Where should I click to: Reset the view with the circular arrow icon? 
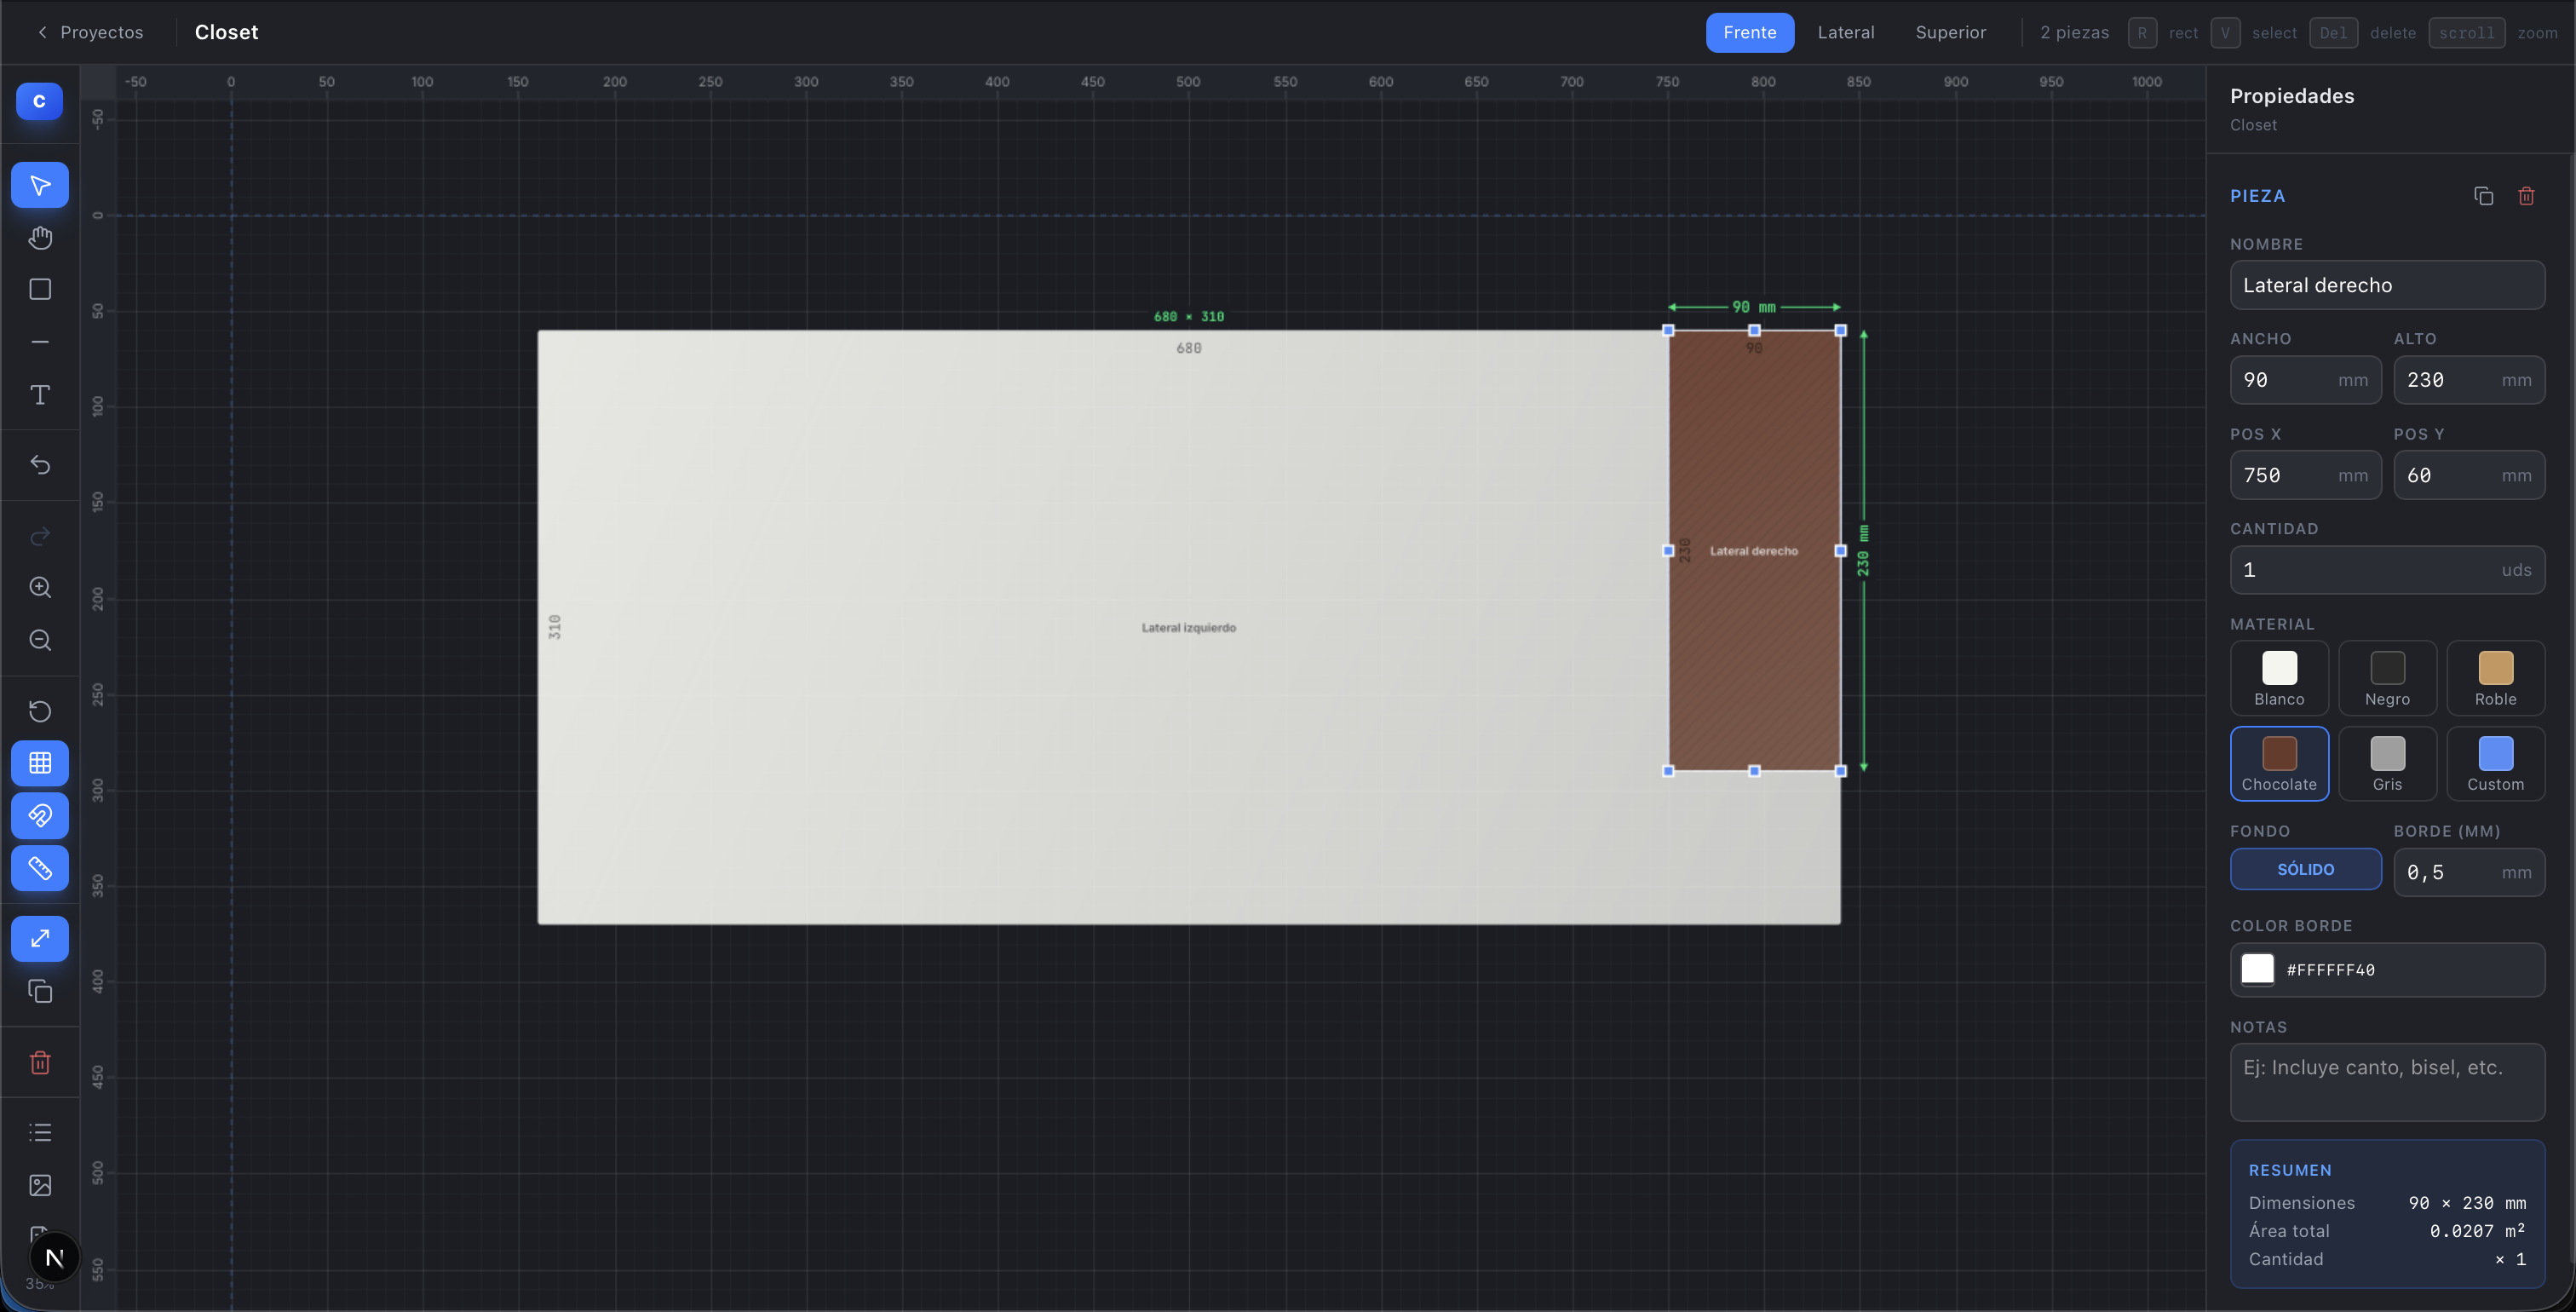[40, 711]
